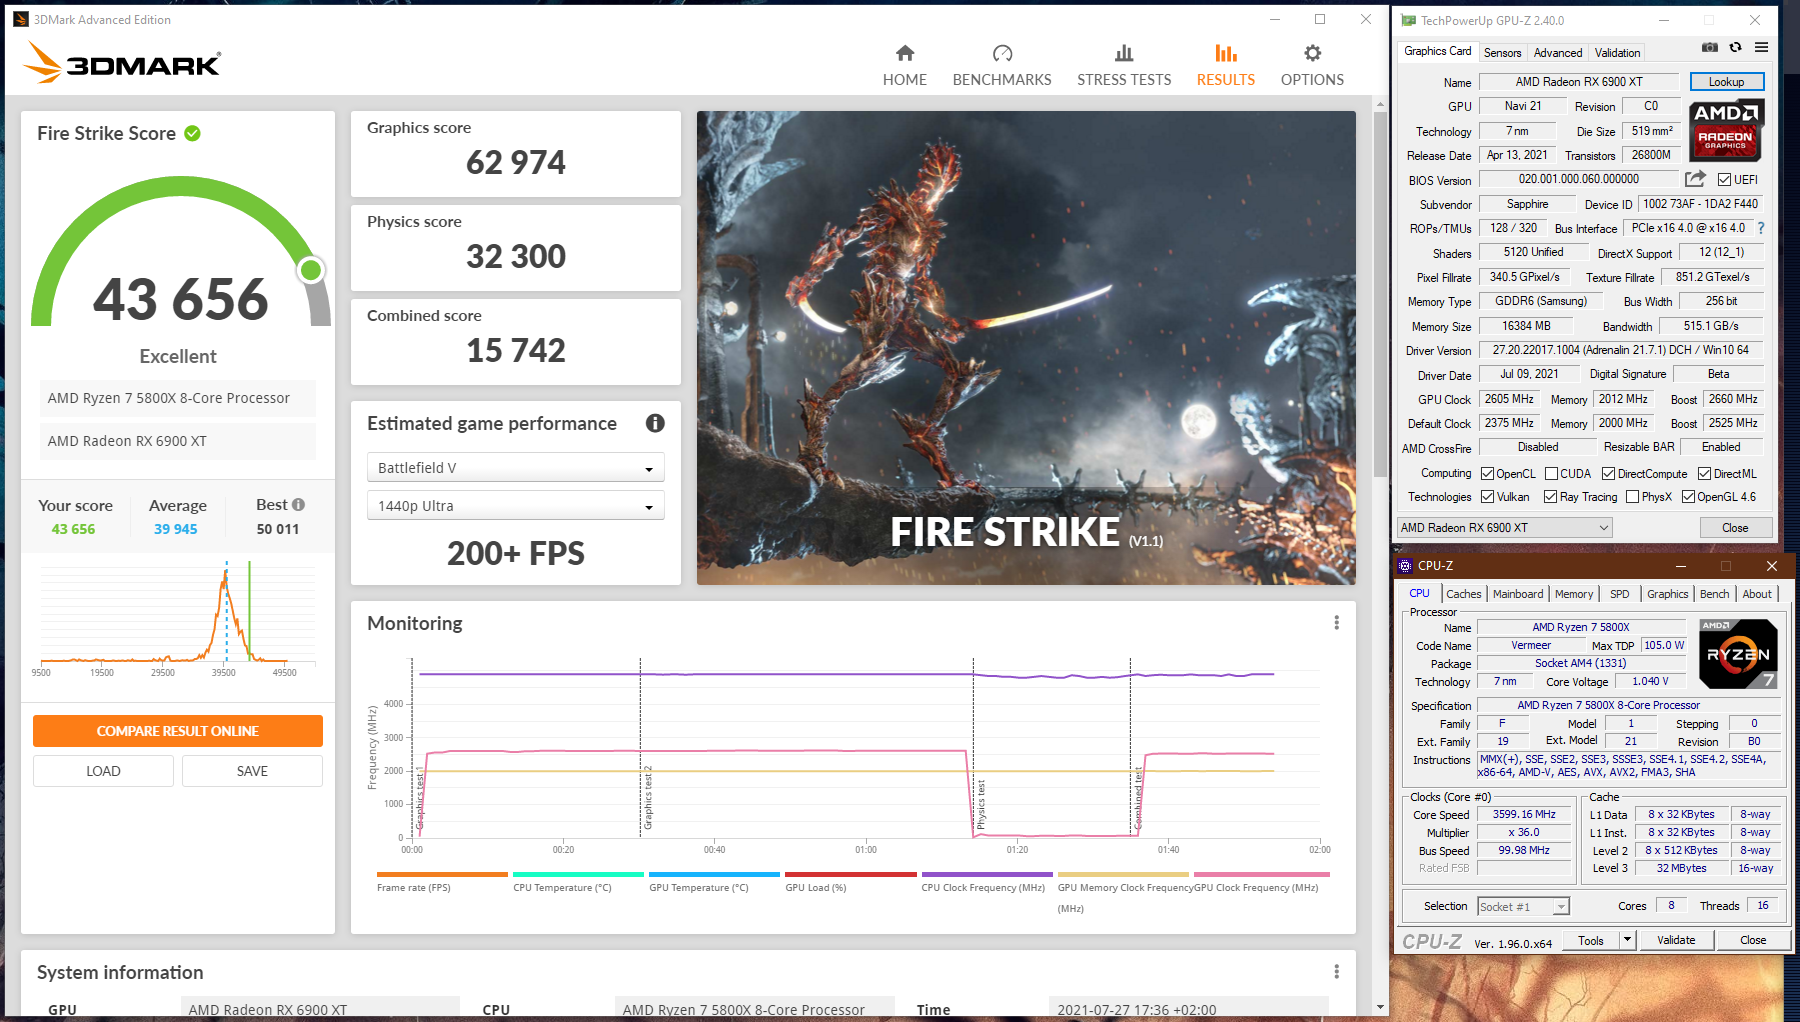Switch to the Bench tab in CPU-Z
The height and width of the screenshot is (1022, 1800).
1714,594
